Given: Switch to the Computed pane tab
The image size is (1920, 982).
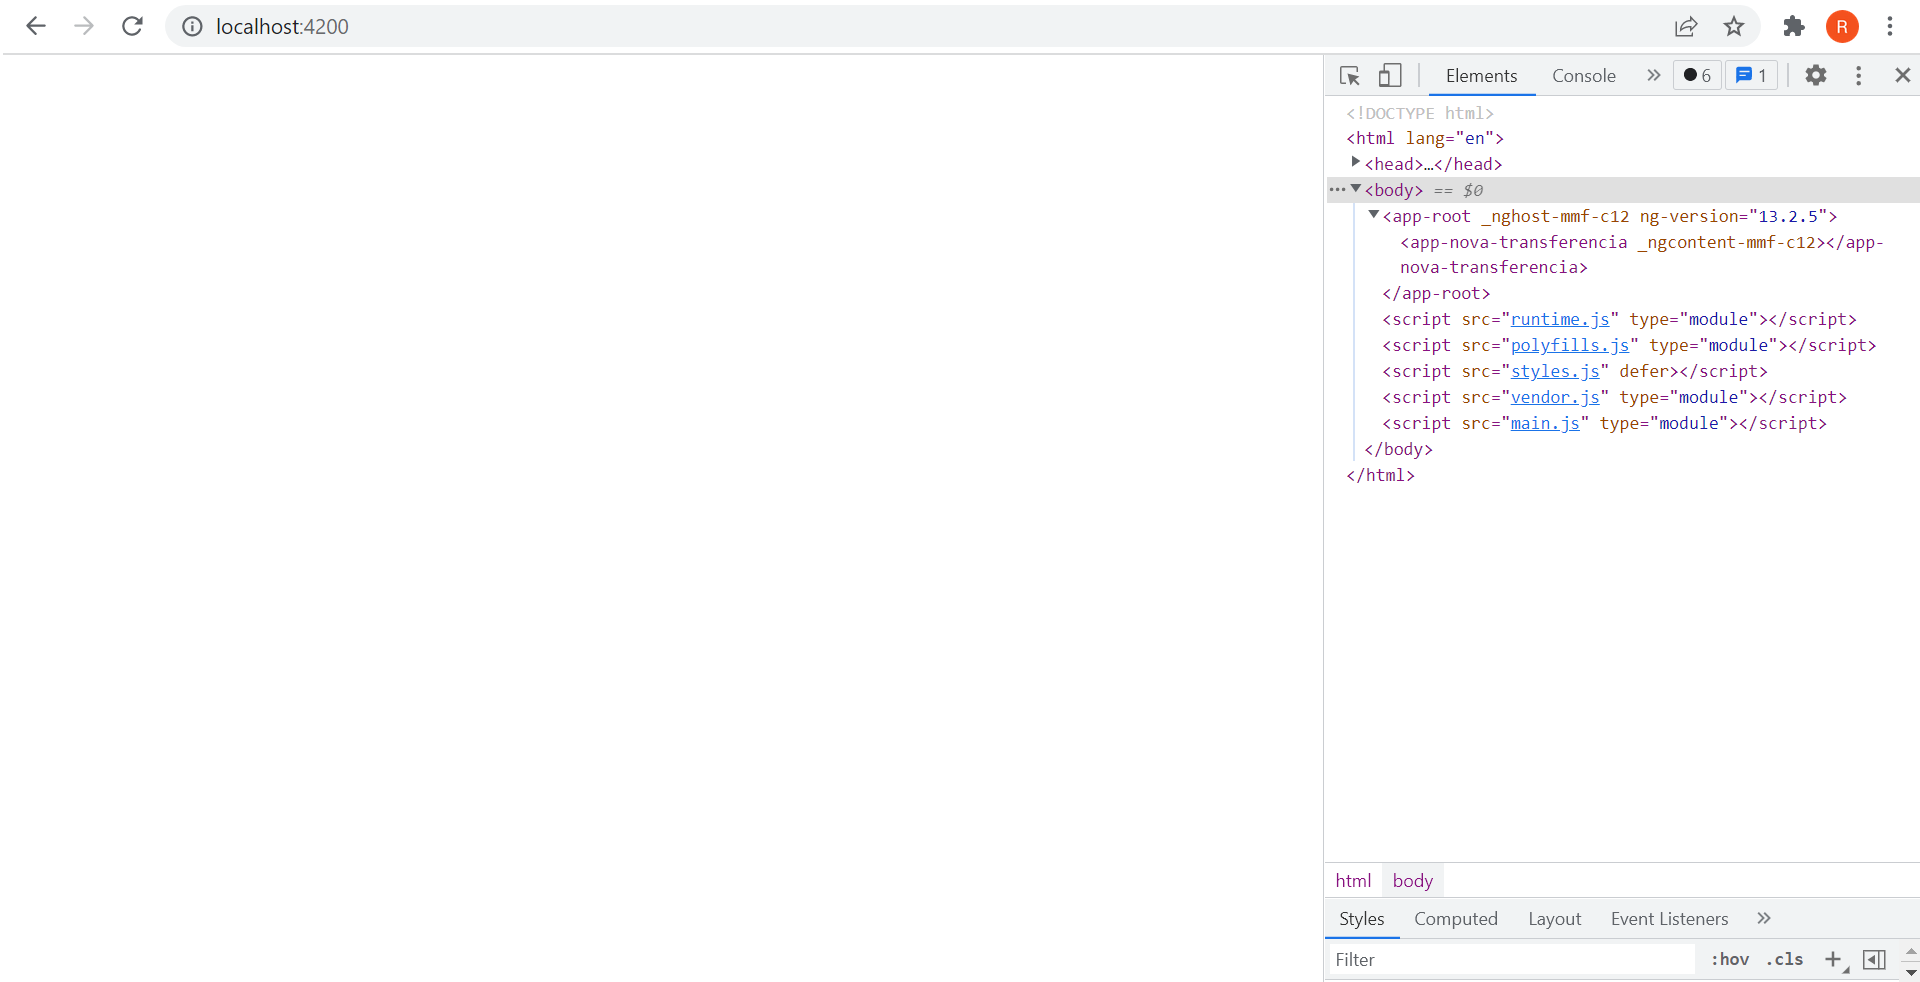Looking at the screenshot, I should point(1456,918).
